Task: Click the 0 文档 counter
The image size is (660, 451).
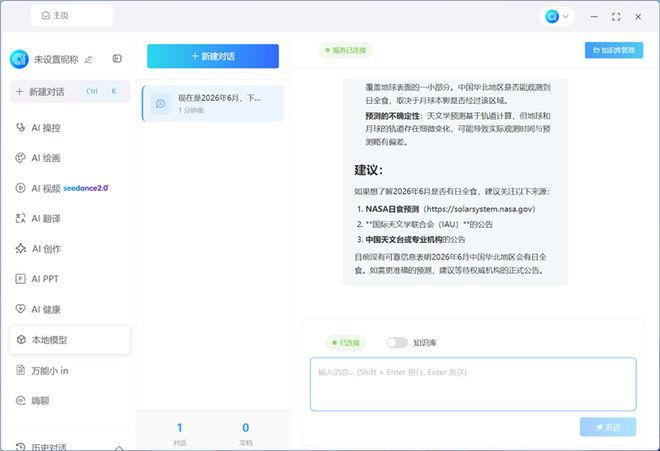Action: [246, 434]
